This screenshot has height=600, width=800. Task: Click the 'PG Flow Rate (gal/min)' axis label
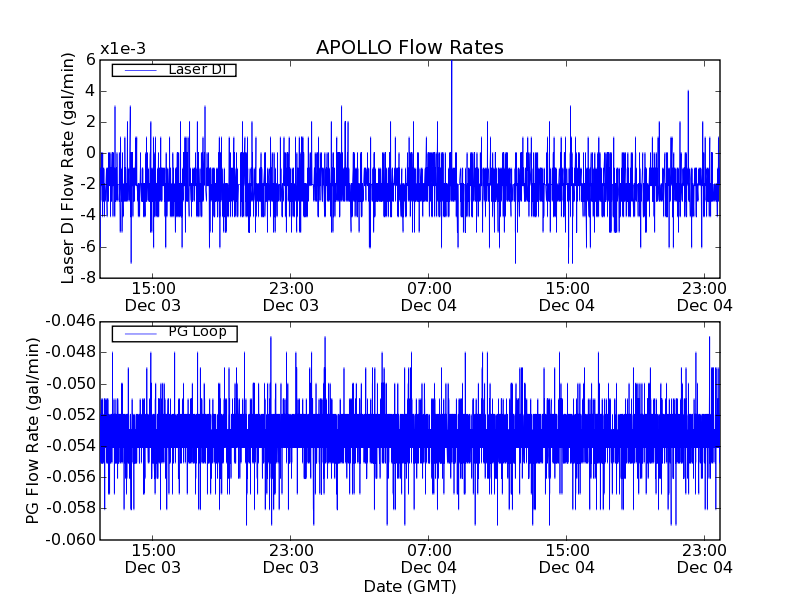coord(34,430)
